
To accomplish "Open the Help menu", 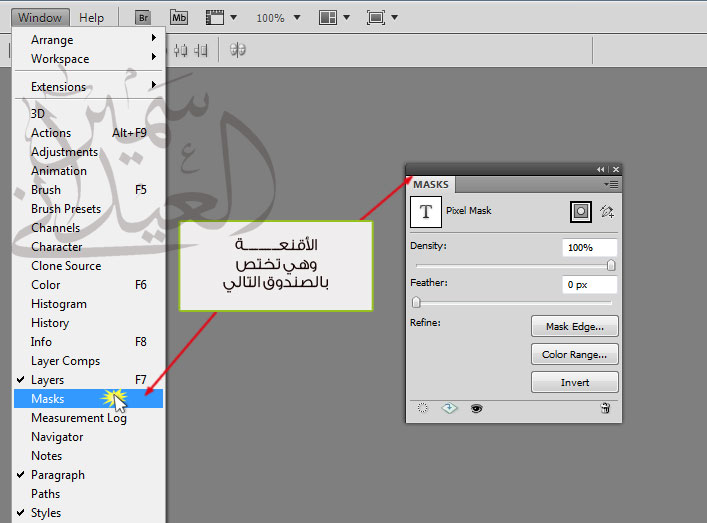I will point(91,17).
